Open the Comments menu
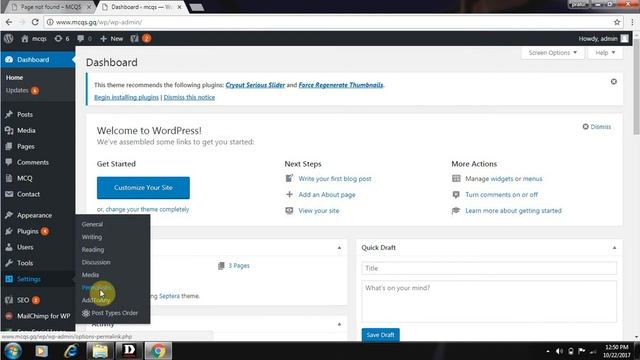Image resolution: width=640 pixels, height=360 pixels. tap(33, 162)
